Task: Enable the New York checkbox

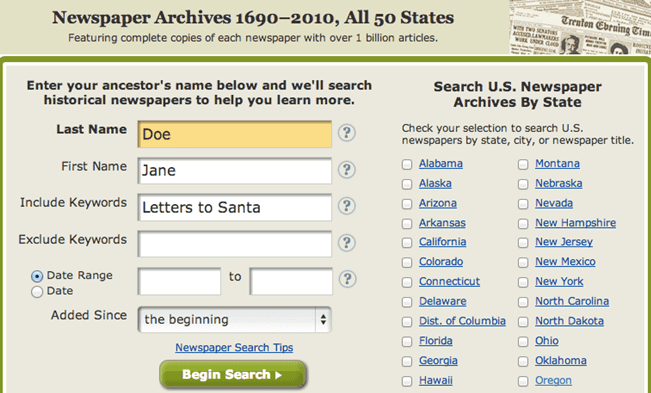Action: 523,282
